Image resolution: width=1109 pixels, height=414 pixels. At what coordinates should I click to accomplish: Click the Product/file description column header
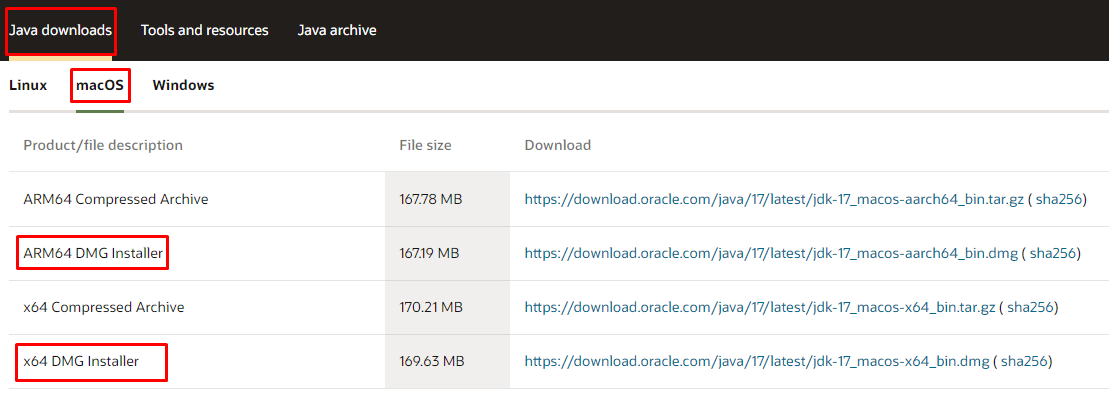pos(103,145)
